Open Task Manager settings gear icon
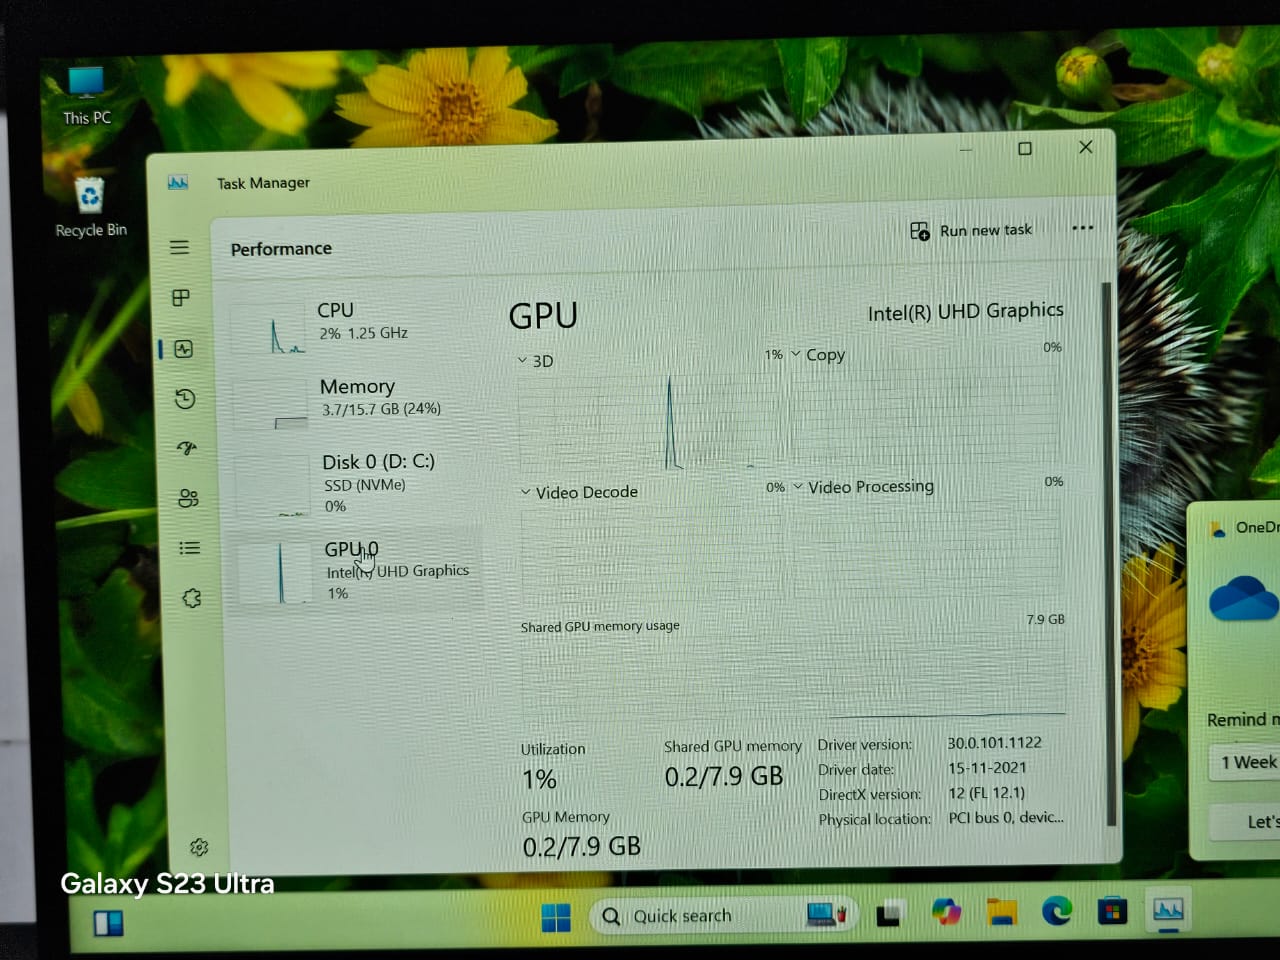Viewport: 1280px width, 960px height. [x=199, y=847]
